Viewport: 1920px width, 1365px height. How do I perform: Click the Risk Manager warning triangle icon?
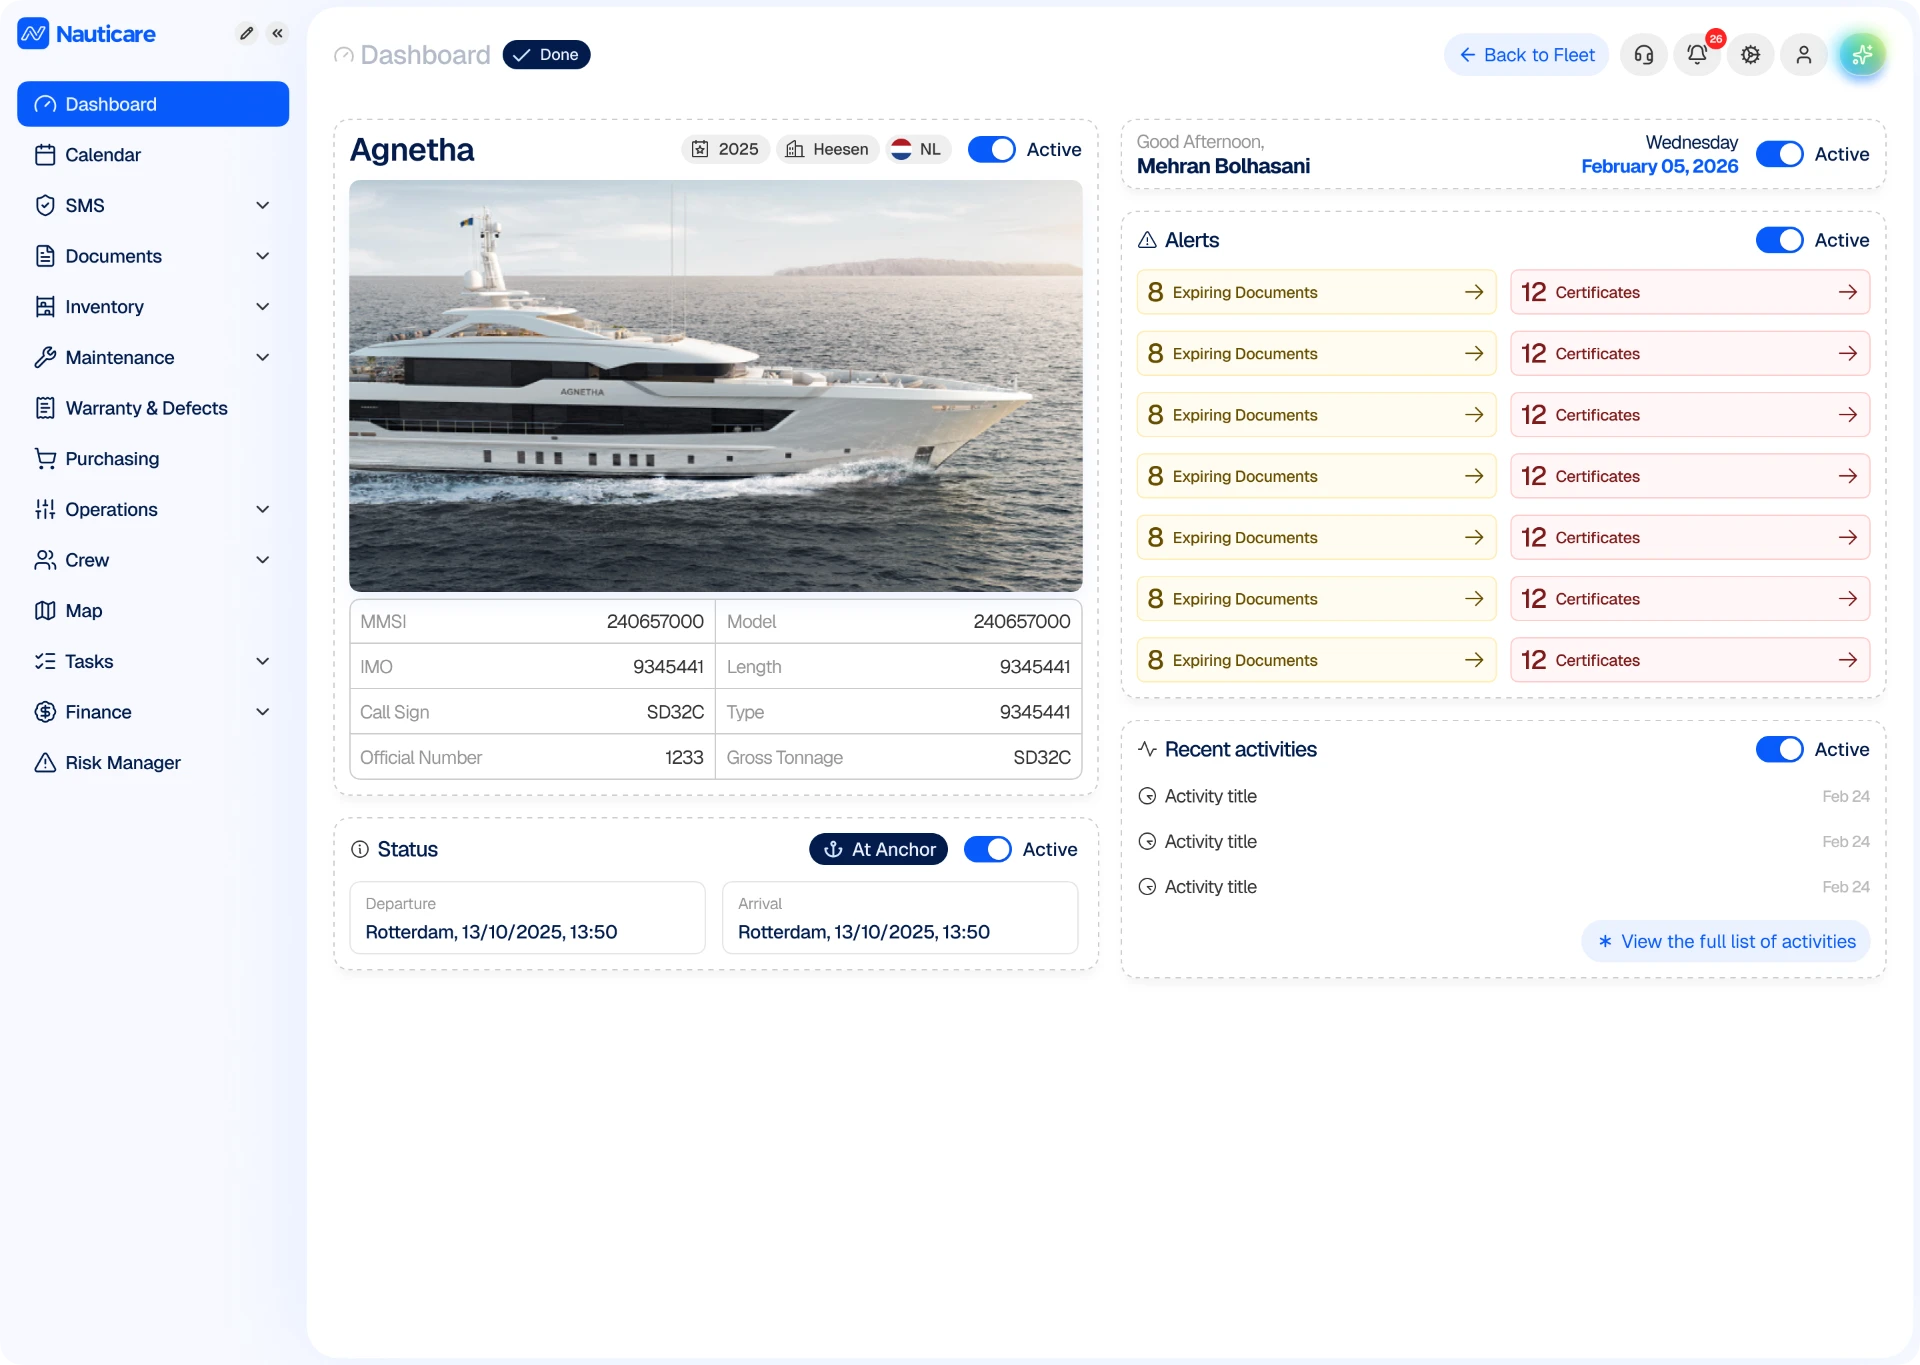tap(45, 763)
